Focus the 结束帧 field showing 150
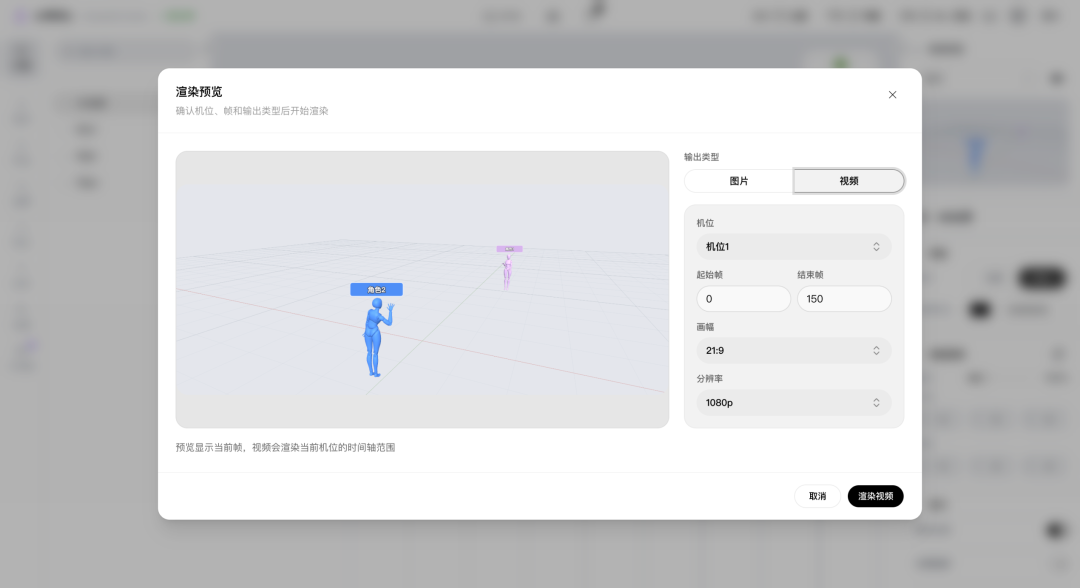 pos(844,299)
